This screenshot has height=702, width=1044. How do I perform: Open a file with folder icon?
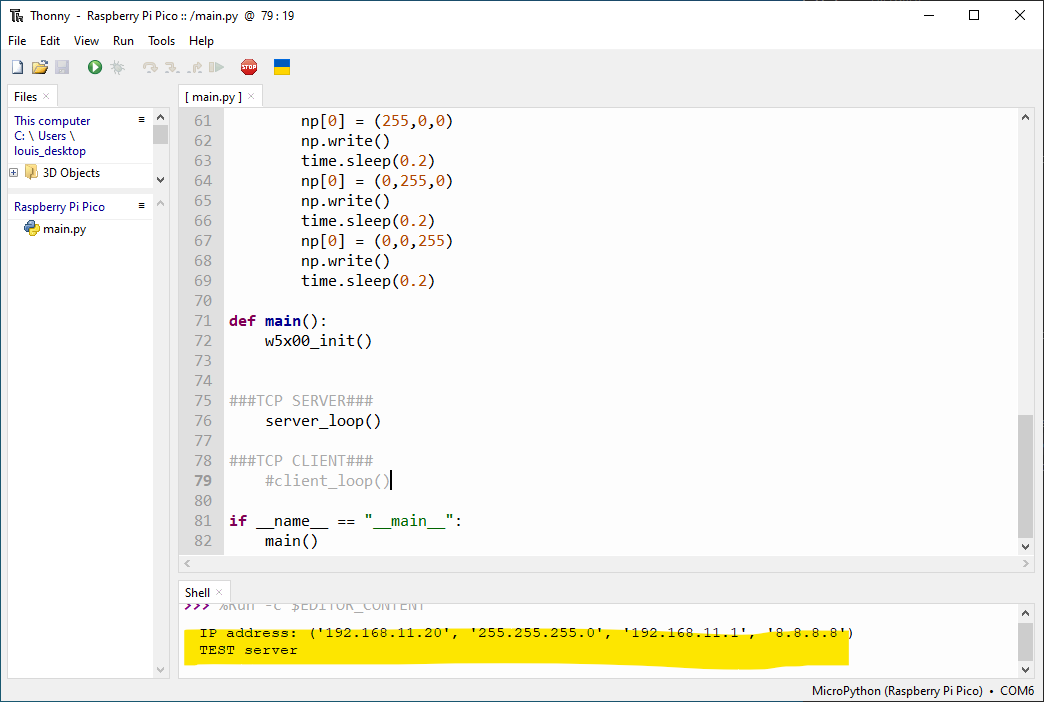point(40,67)
